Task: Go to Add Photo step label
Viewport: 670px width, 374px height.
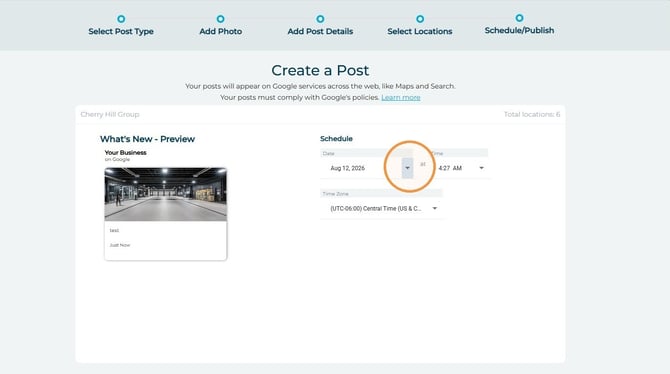Action: point(220,31)
